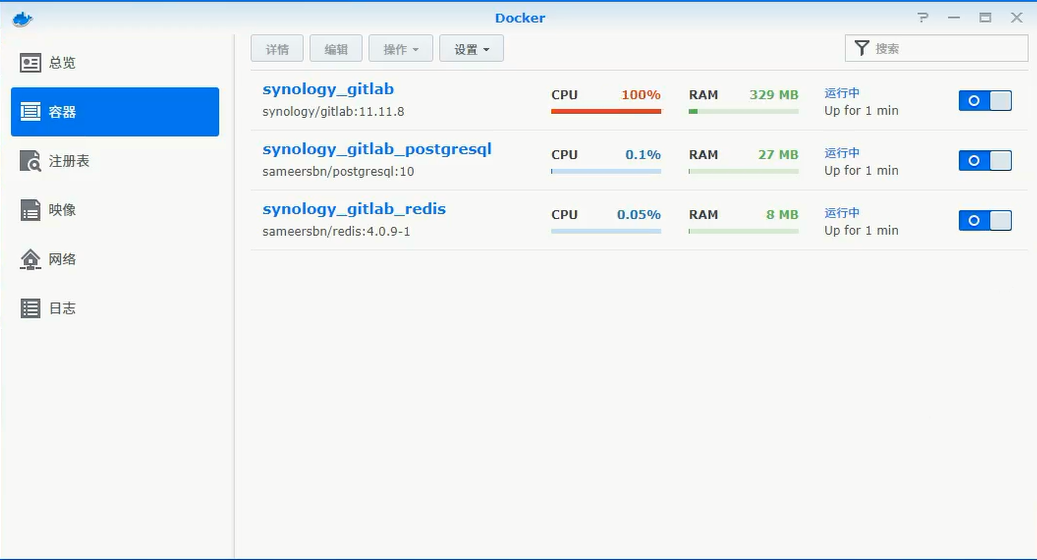Click the 日志 log list icon
Image resolution: width=1037 pixels, height=560 pixels.
(30, 308)
